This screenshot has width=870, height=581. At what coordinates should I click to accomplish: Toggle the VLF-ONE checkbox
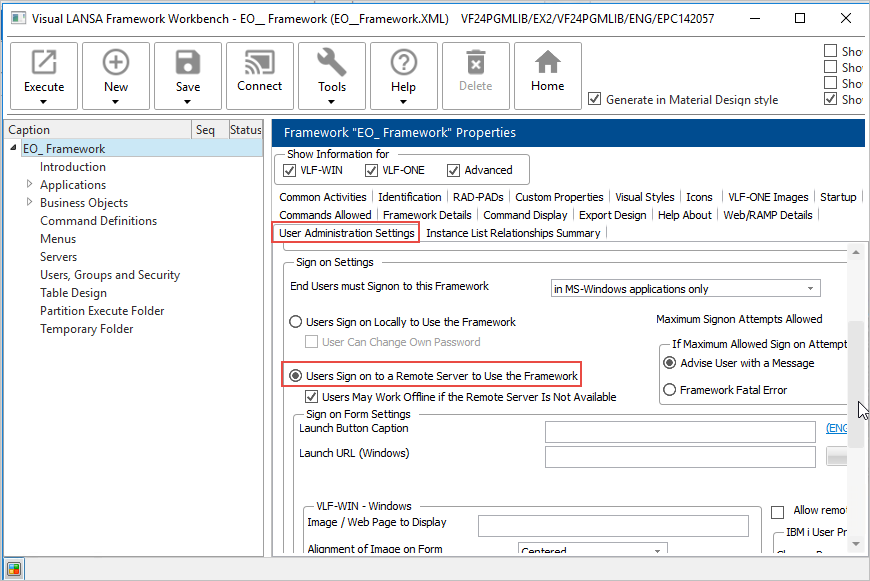click(371, 170)
